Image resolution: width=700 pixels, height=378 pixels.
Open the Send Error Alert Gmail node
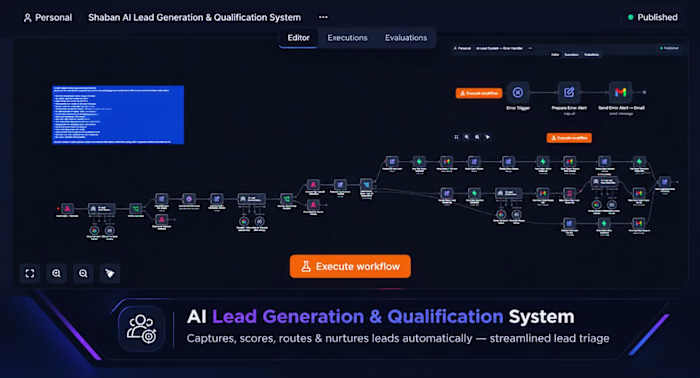(x=621, y=92)
